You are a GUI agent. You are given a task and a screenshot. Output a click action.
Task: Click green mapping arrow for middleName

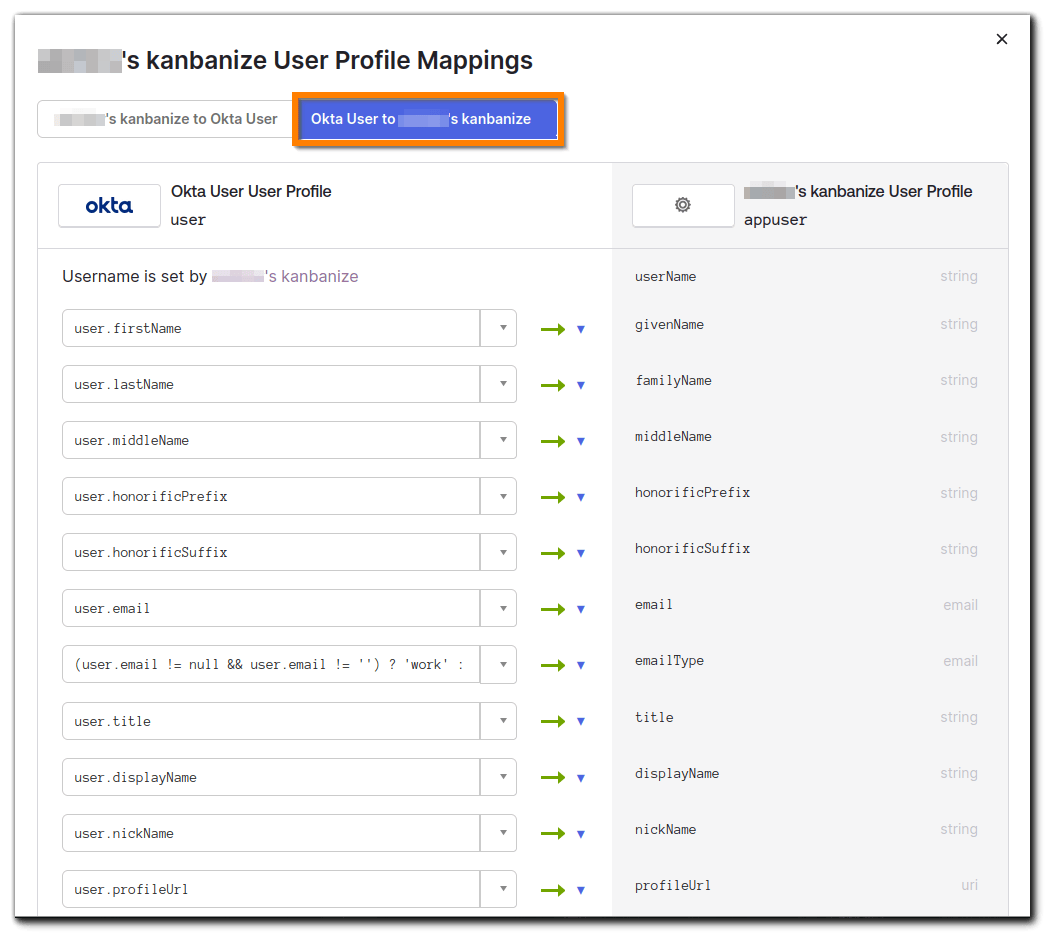coord(553,441)
